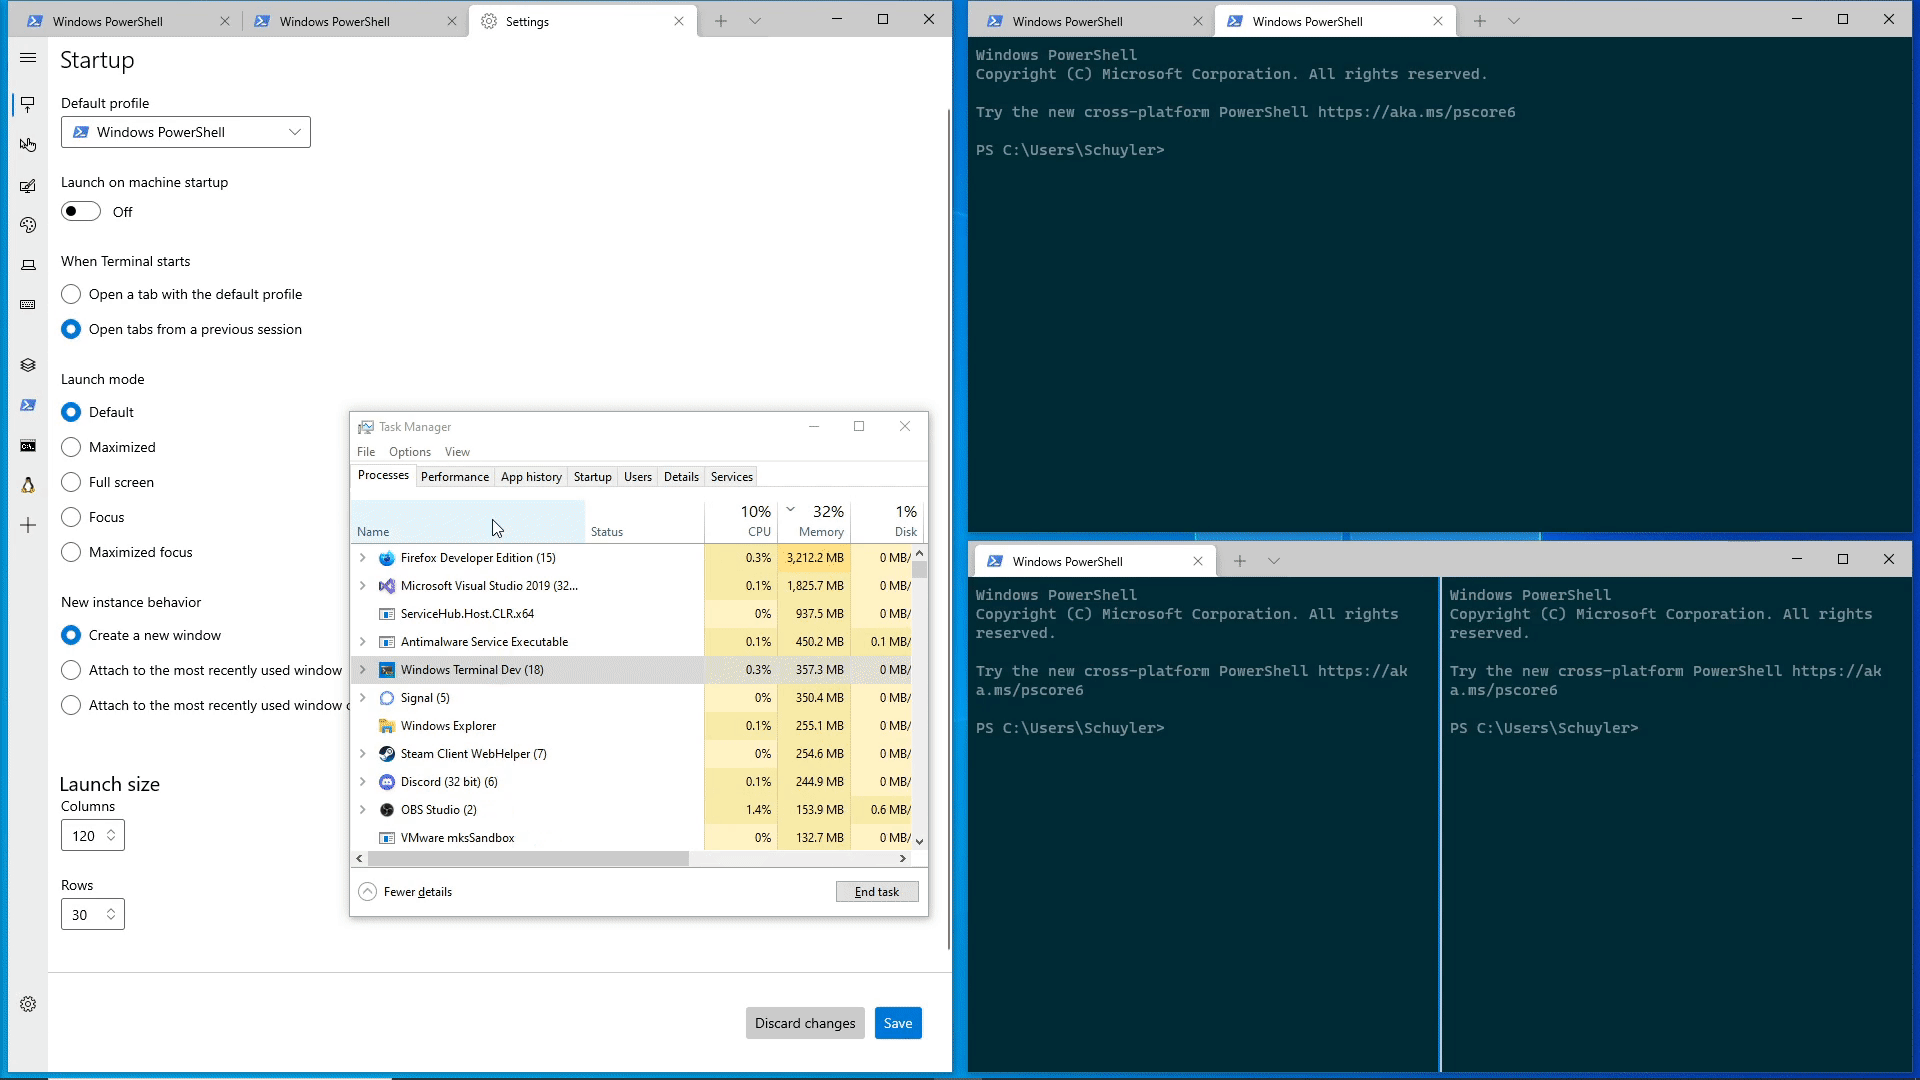Image resolution: width=1920 pixels, height=1080 pixels.
Task: Open the Command Prompt profile sidebar icon
Action: [28, 446]
